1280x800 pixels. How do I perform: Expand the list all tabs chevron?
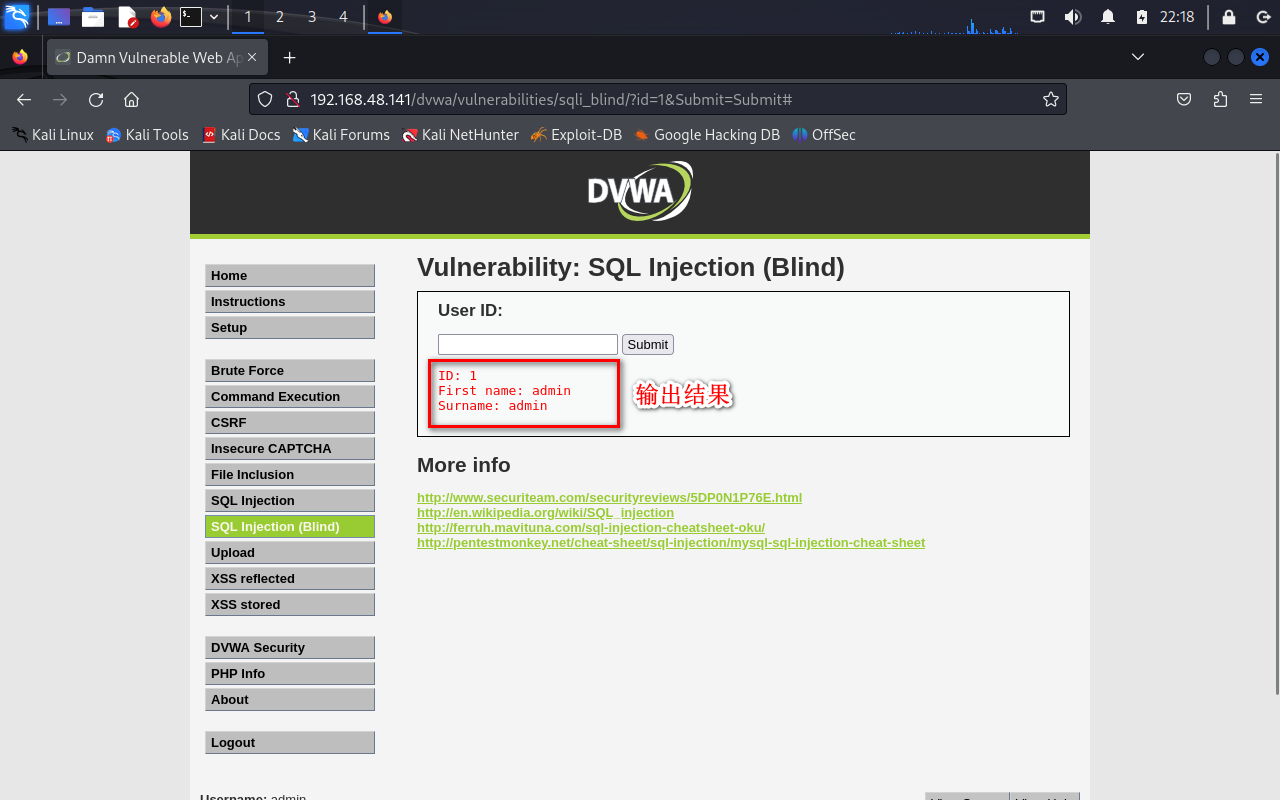pyautogui.click(x=1138, y=57)
